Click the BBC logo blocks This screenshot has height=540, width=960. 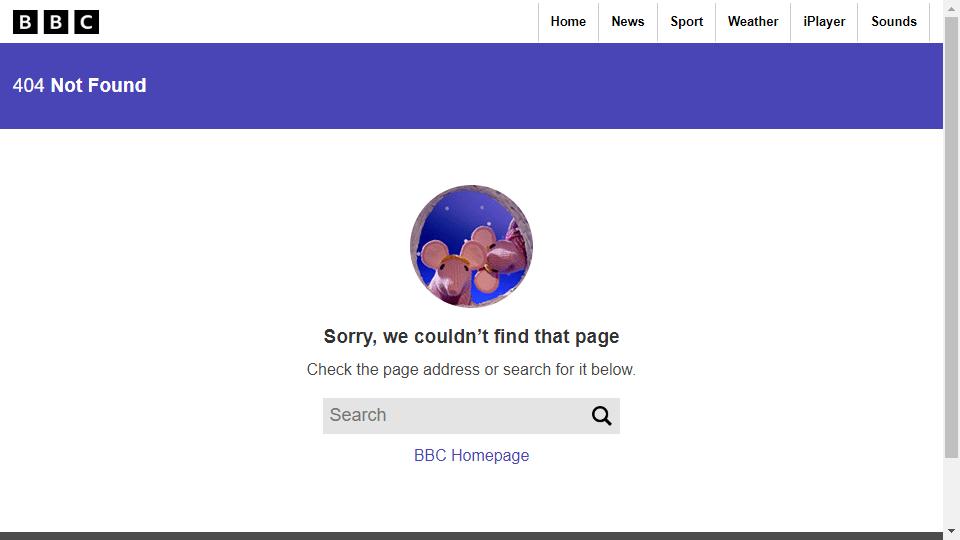pos(56,22)
